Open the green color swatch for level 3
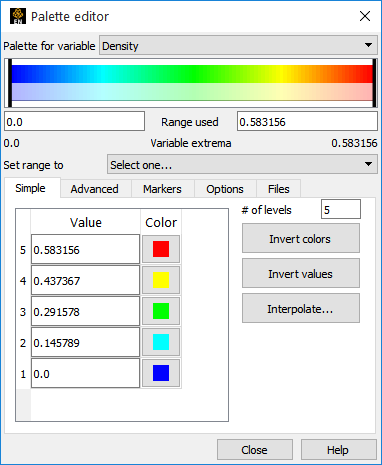Image resolution: width=382 pixels, height=465 pixels. coord(161,311)
